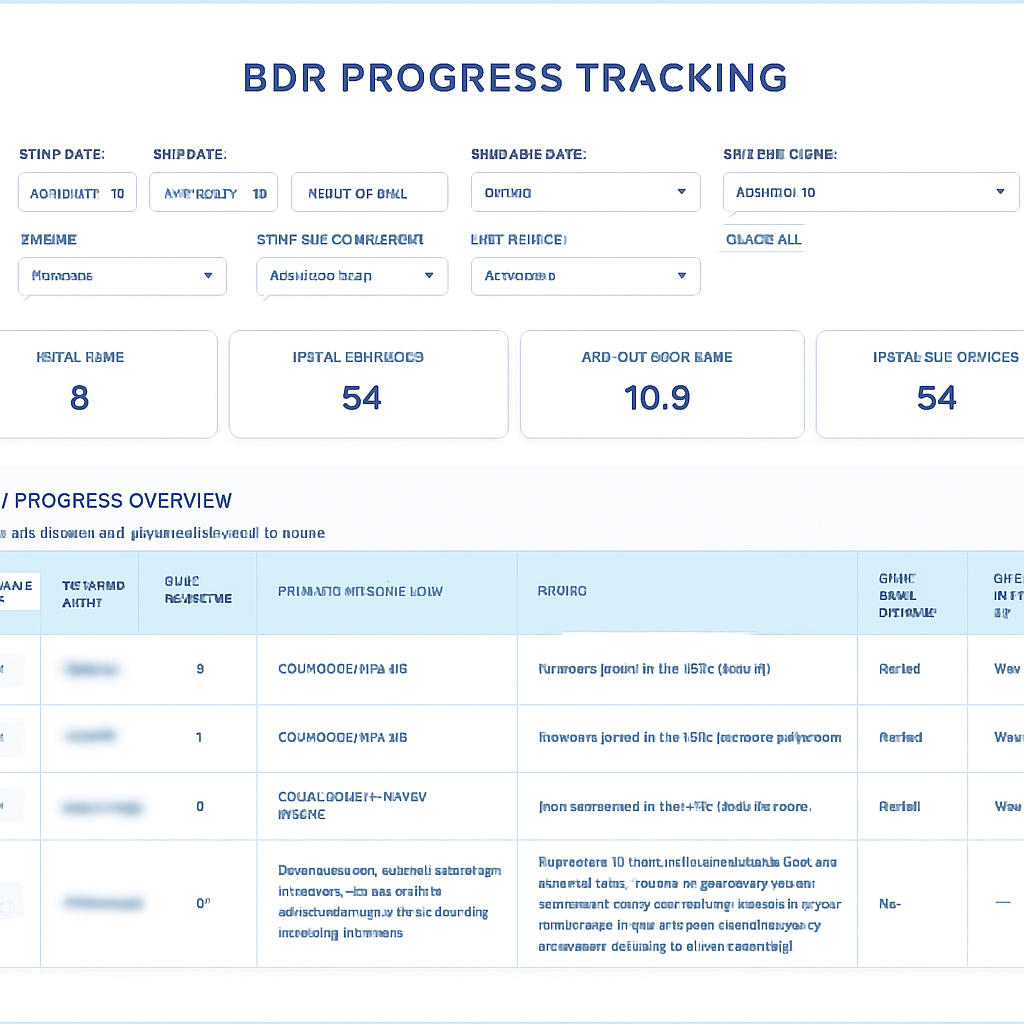The width and height of the screenshot is (1024, 1024).
Task: Open the Zmeme dropdown showing "Momoans"
Action: [121, 276]
